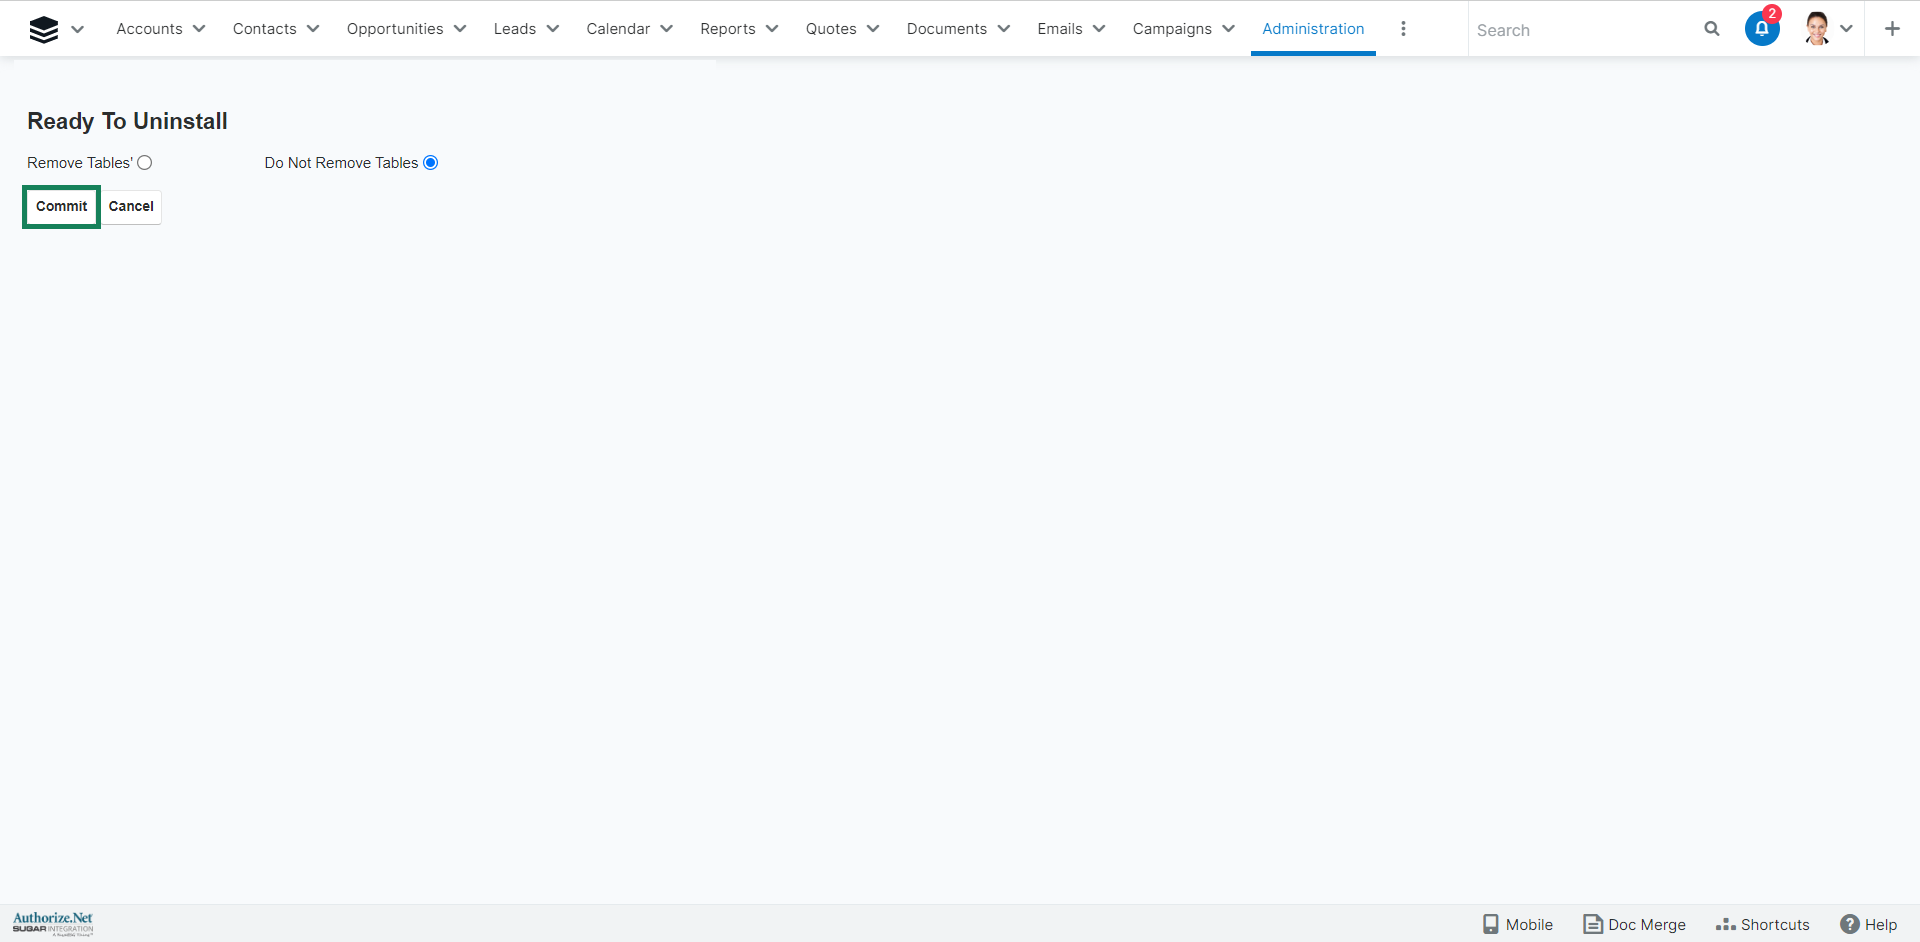1920x942 pixels.
Task: Focus the global Search input field
Action: coord(1580,30)
